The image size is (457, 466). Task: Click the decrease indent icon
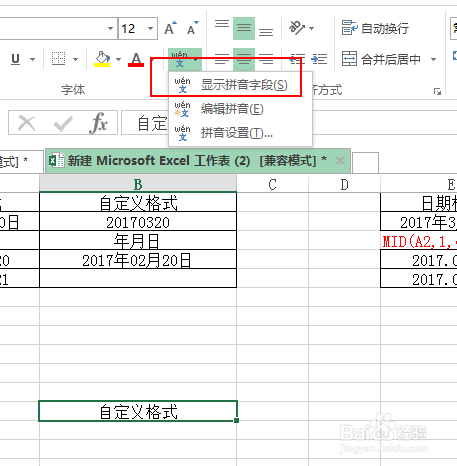click(x=297, y=59)
